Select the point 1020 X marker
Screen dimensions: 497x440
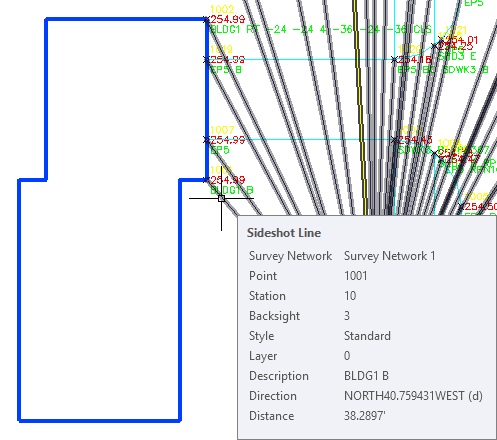point(394,60)
